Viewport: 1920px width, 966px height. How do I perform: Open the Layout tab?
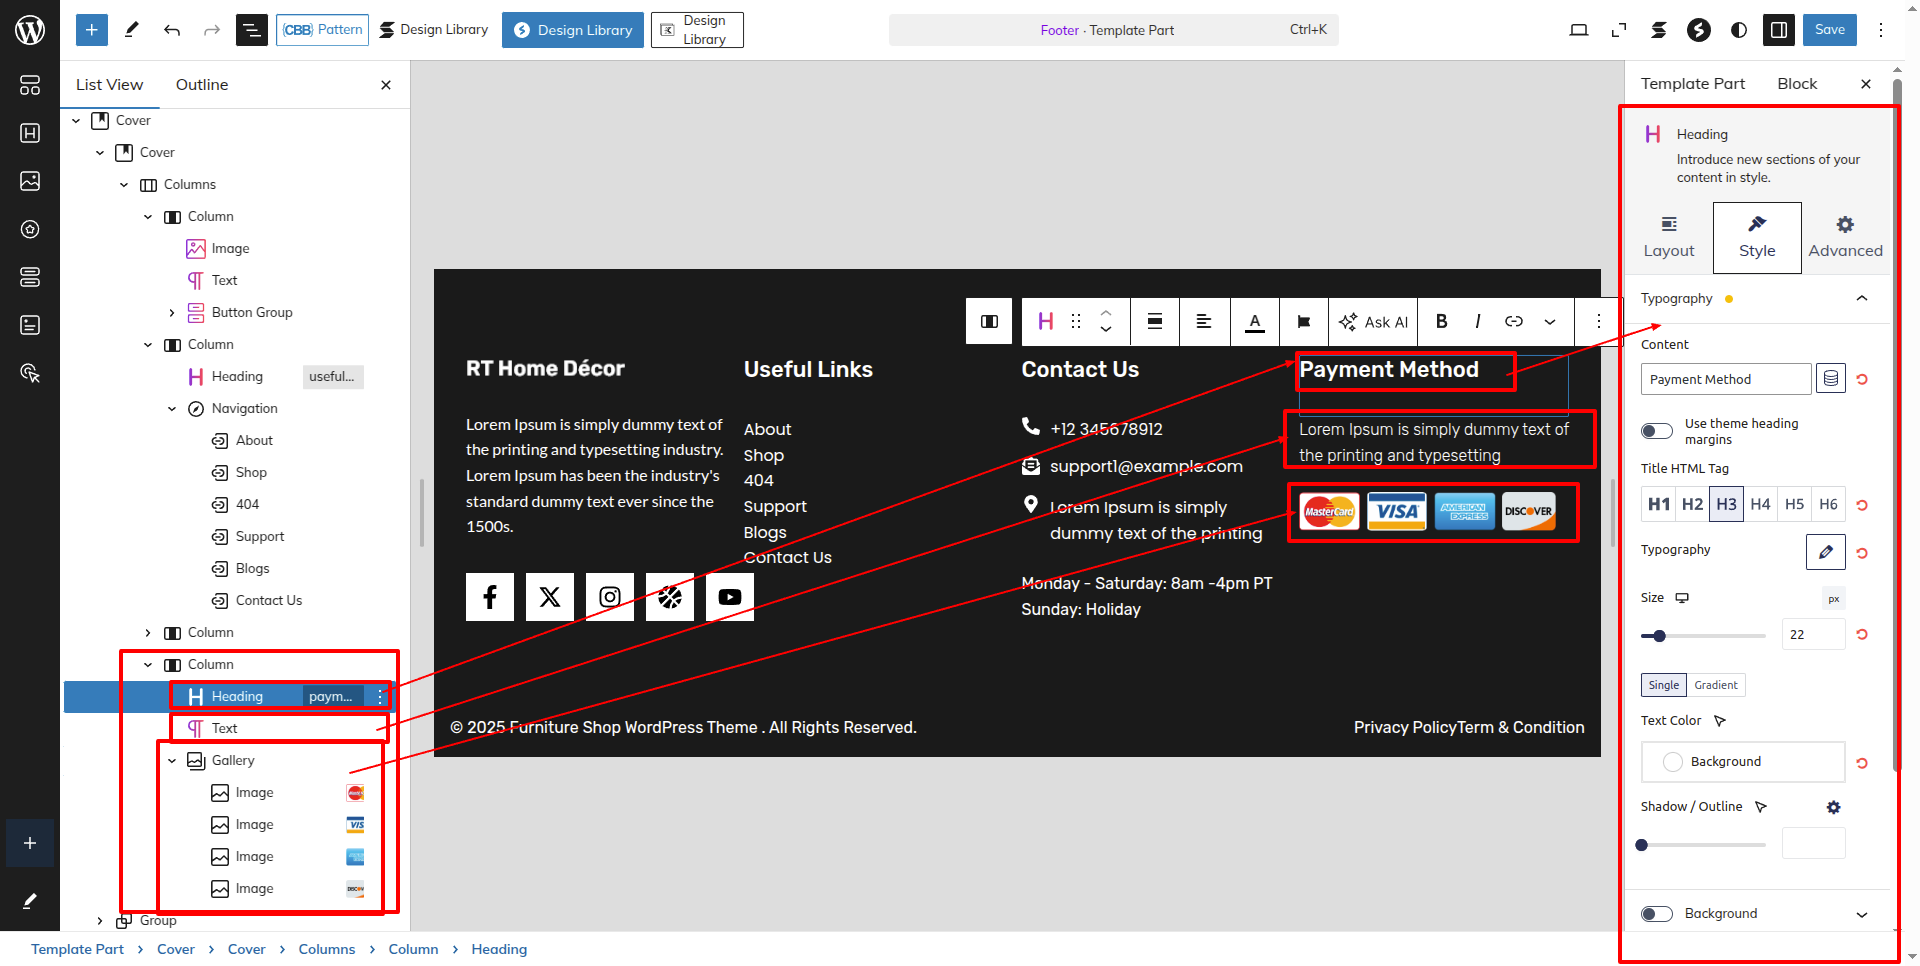tap(1669, 238)
